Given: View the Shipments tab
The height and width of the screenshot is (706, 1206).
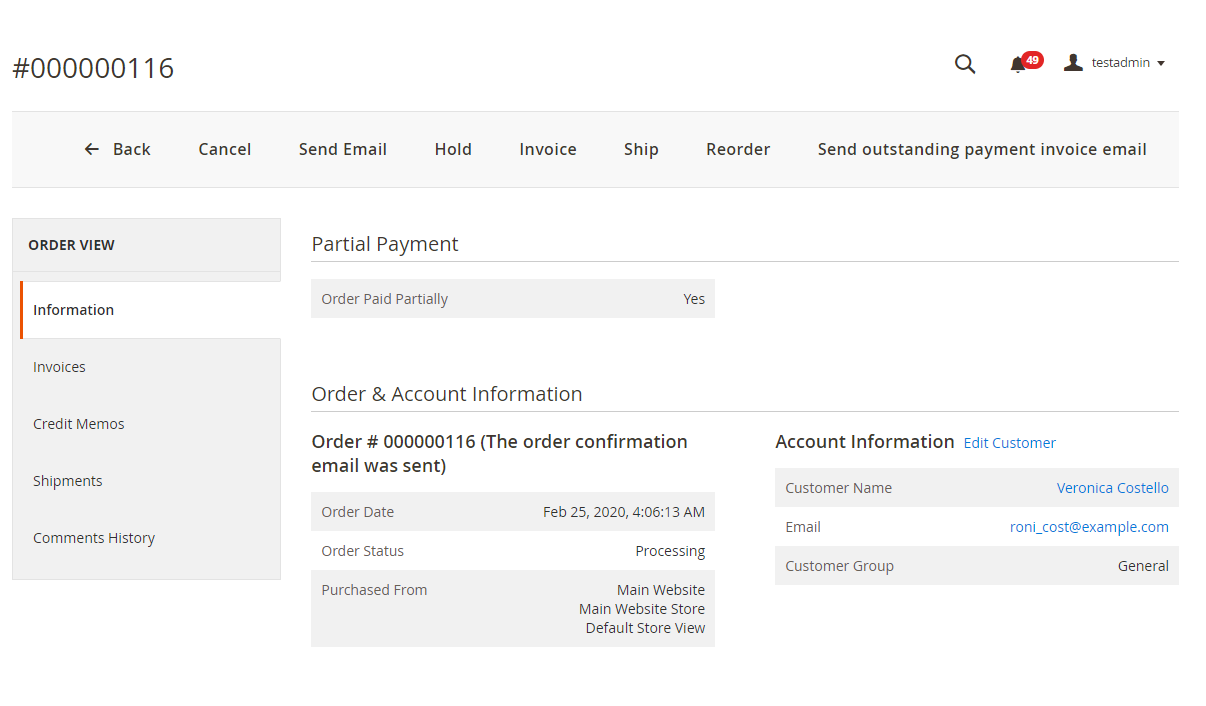Looking at the screenshot, I should 68,481.
